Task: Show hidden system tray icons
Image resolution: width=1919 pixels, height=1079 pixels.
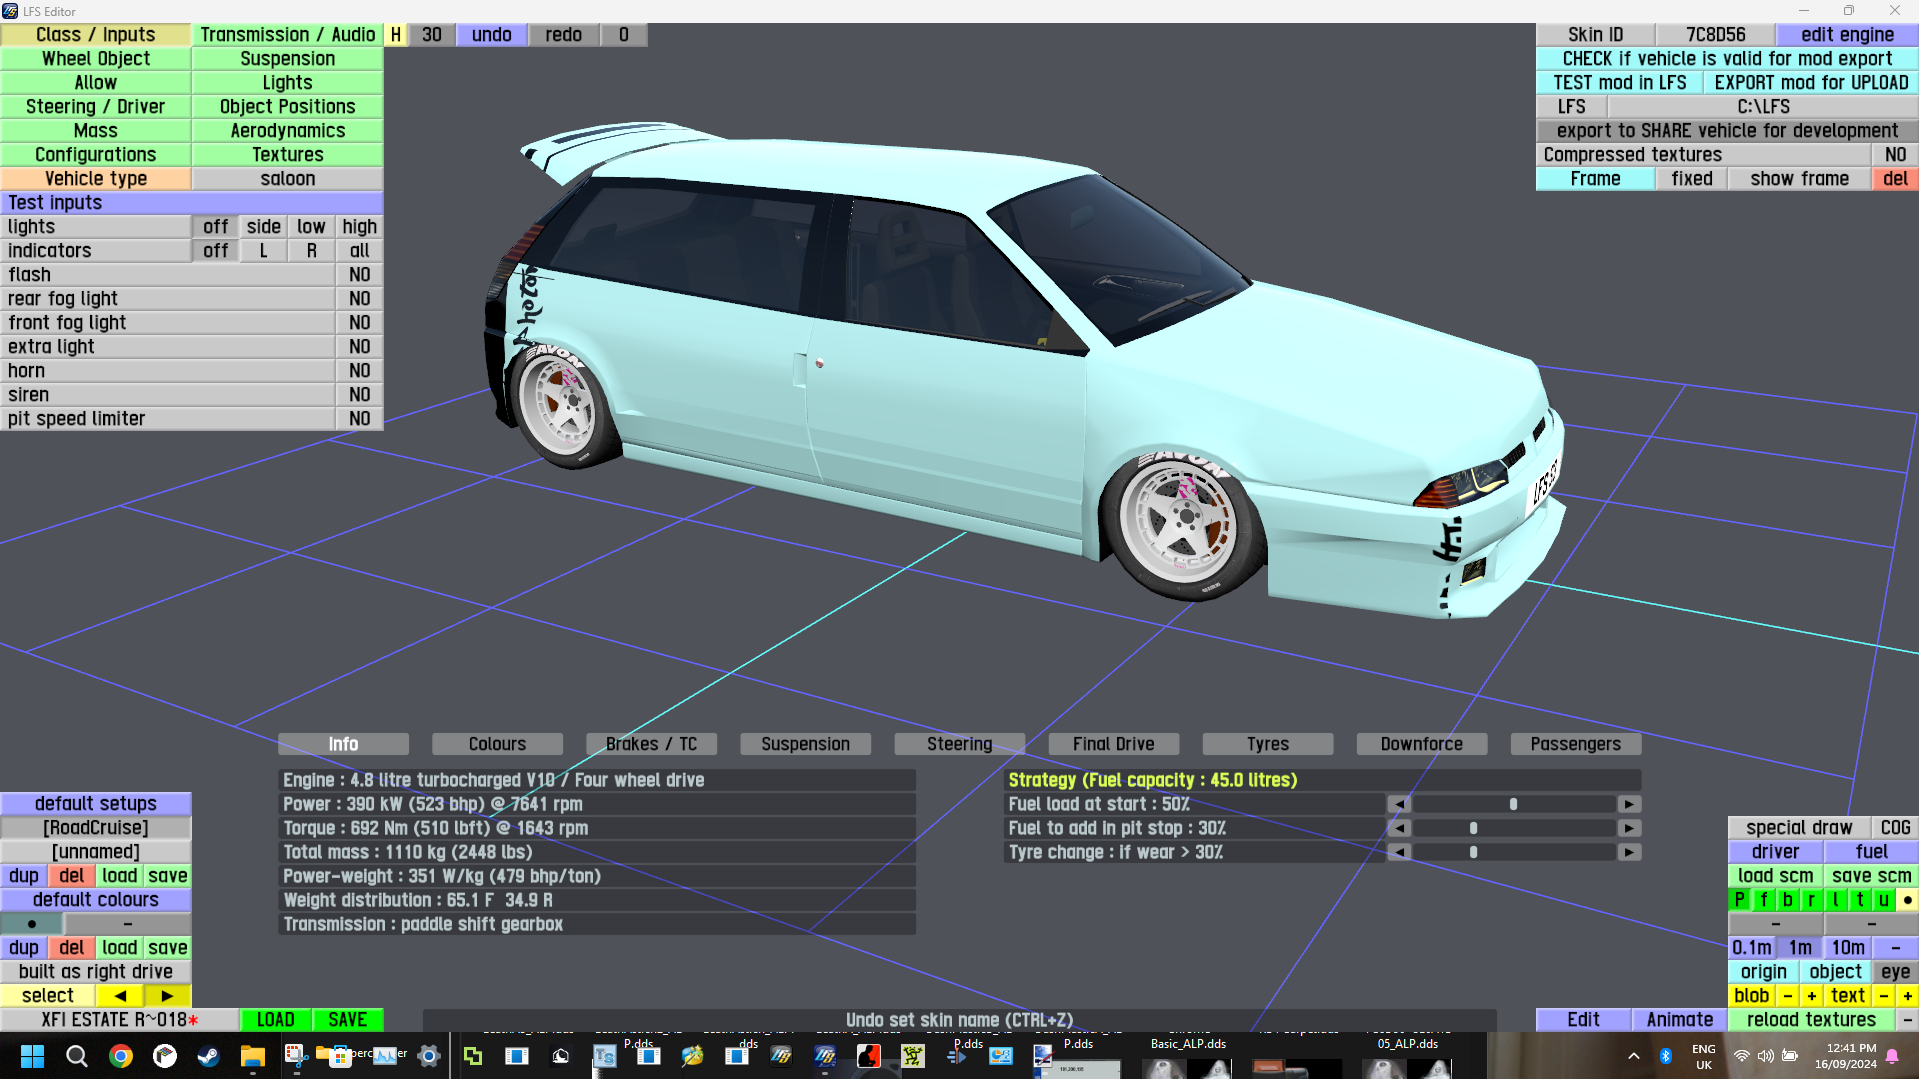Action: [x=1634, y=1056]
